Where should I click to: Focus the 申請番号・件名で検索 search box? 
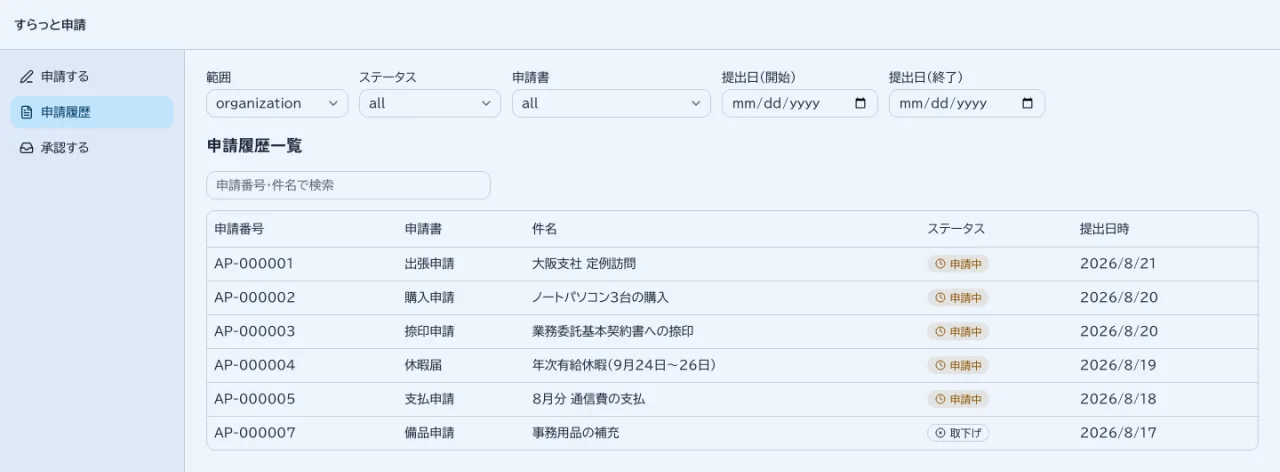tap(348, 185)
